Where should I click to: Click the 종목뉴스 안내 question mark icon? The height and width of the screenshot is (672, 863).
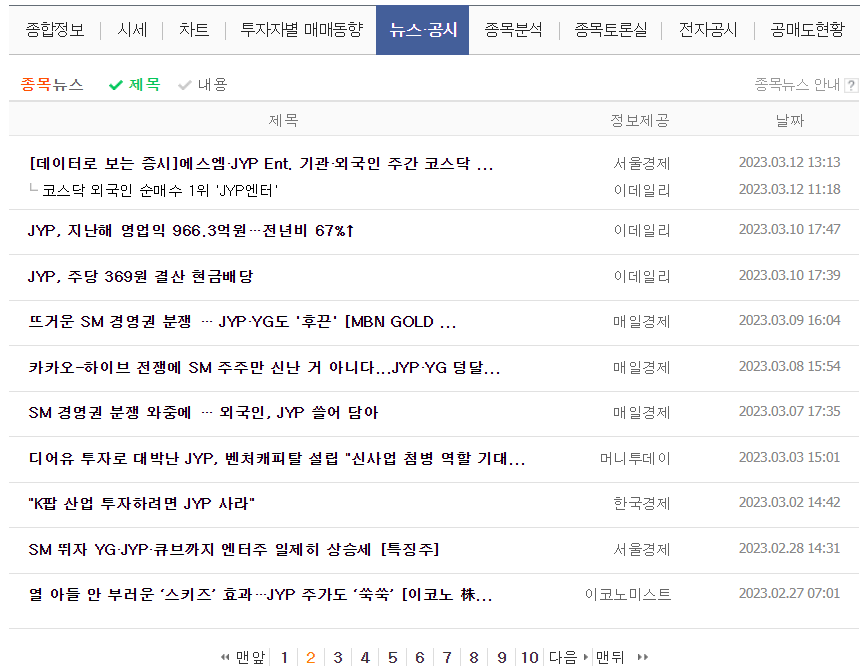point(851,85)
